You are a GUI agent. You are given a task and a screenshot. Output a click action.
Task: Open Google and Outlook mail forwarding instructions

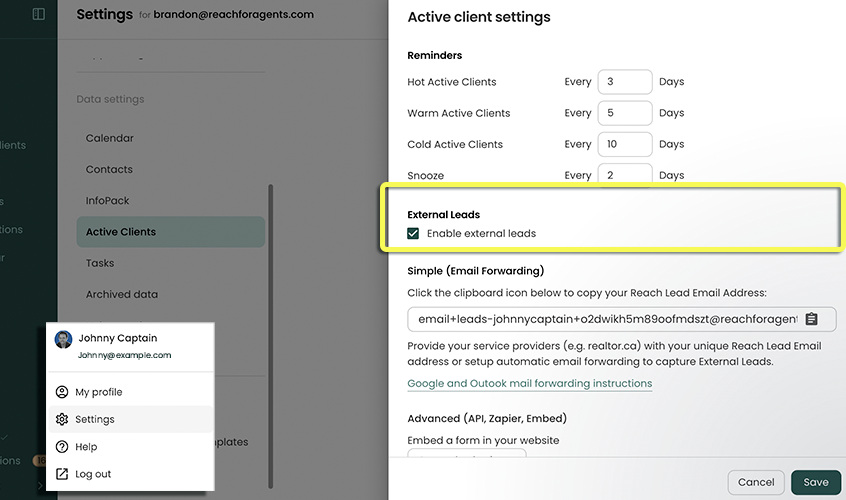tap(529, 383)
